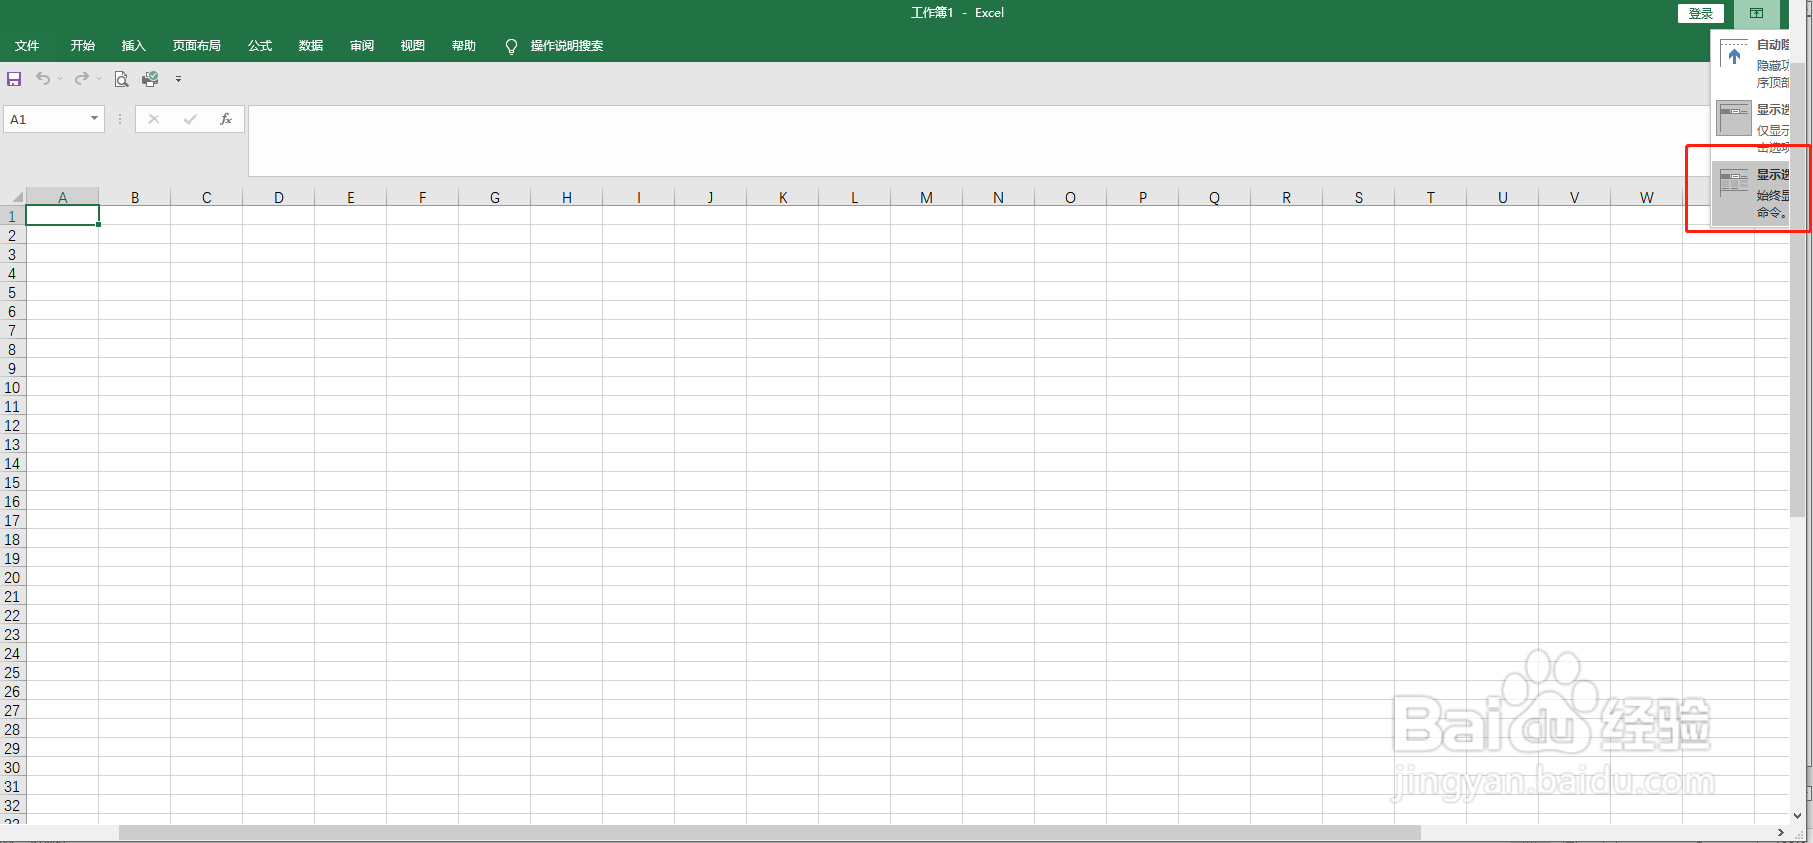This screenshot has width=1813, height=843.
Task: Switch to the 数据 tab
Action: [x=311, y=46]
